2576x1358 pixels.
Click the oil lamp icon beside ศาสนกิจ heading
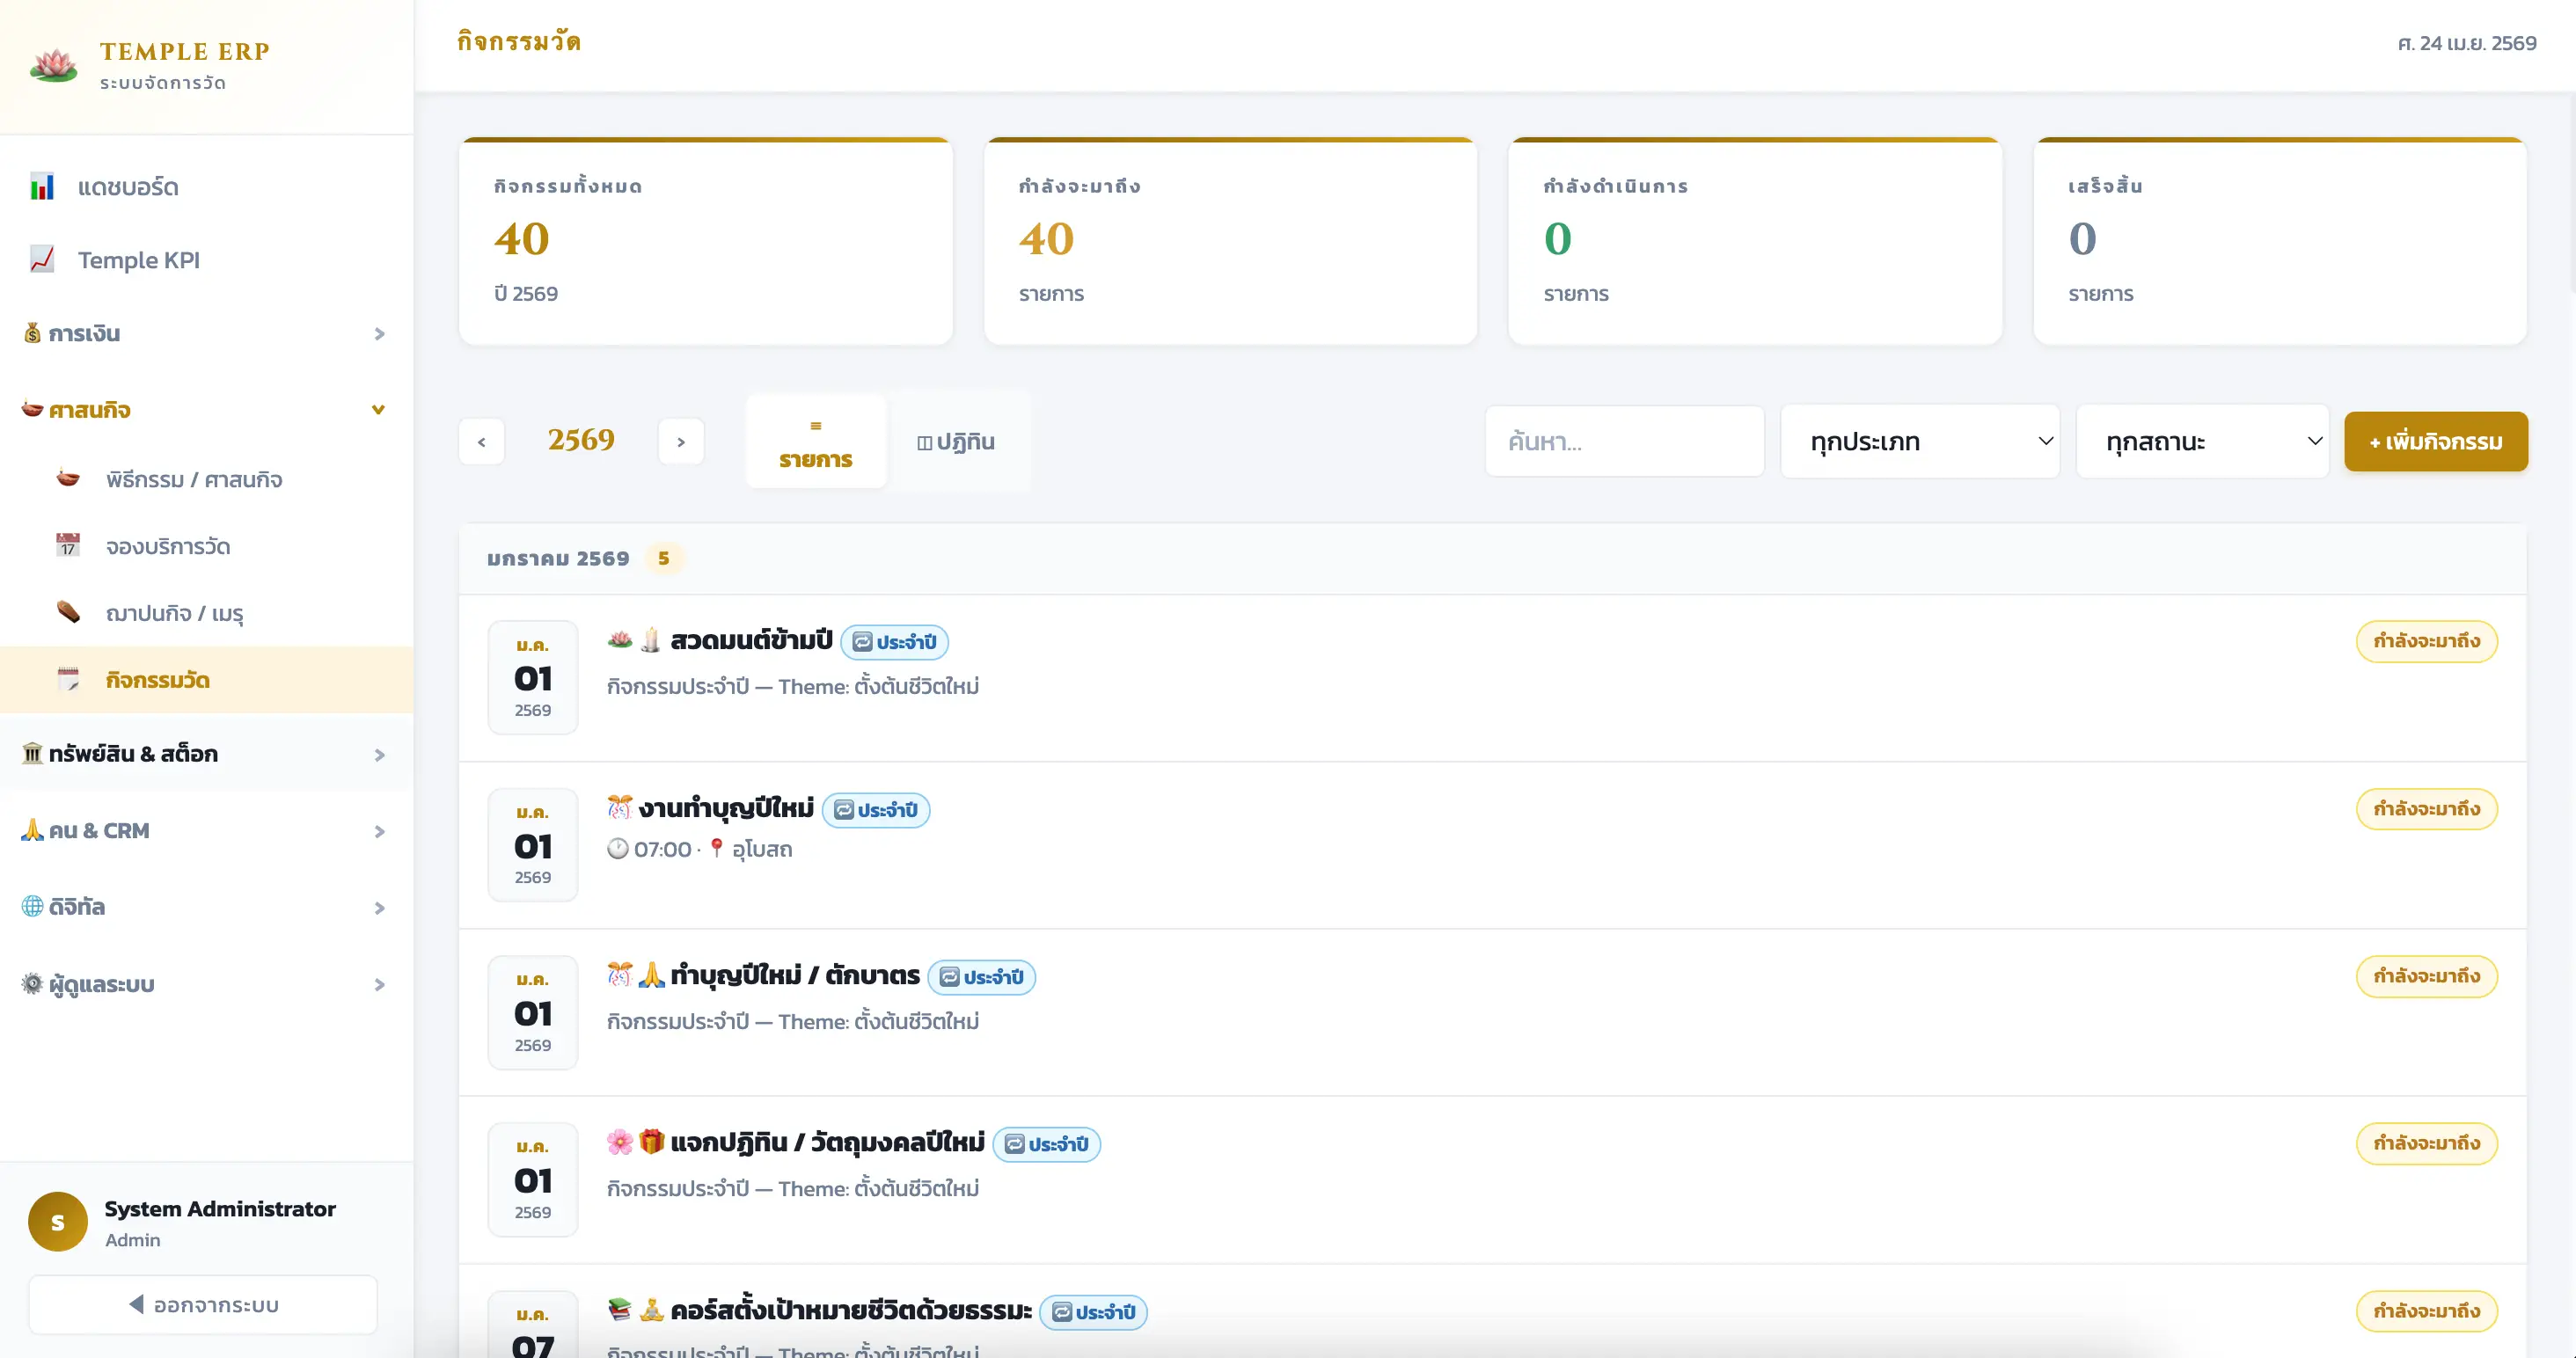pyautogui.click(x=33, y=409)
